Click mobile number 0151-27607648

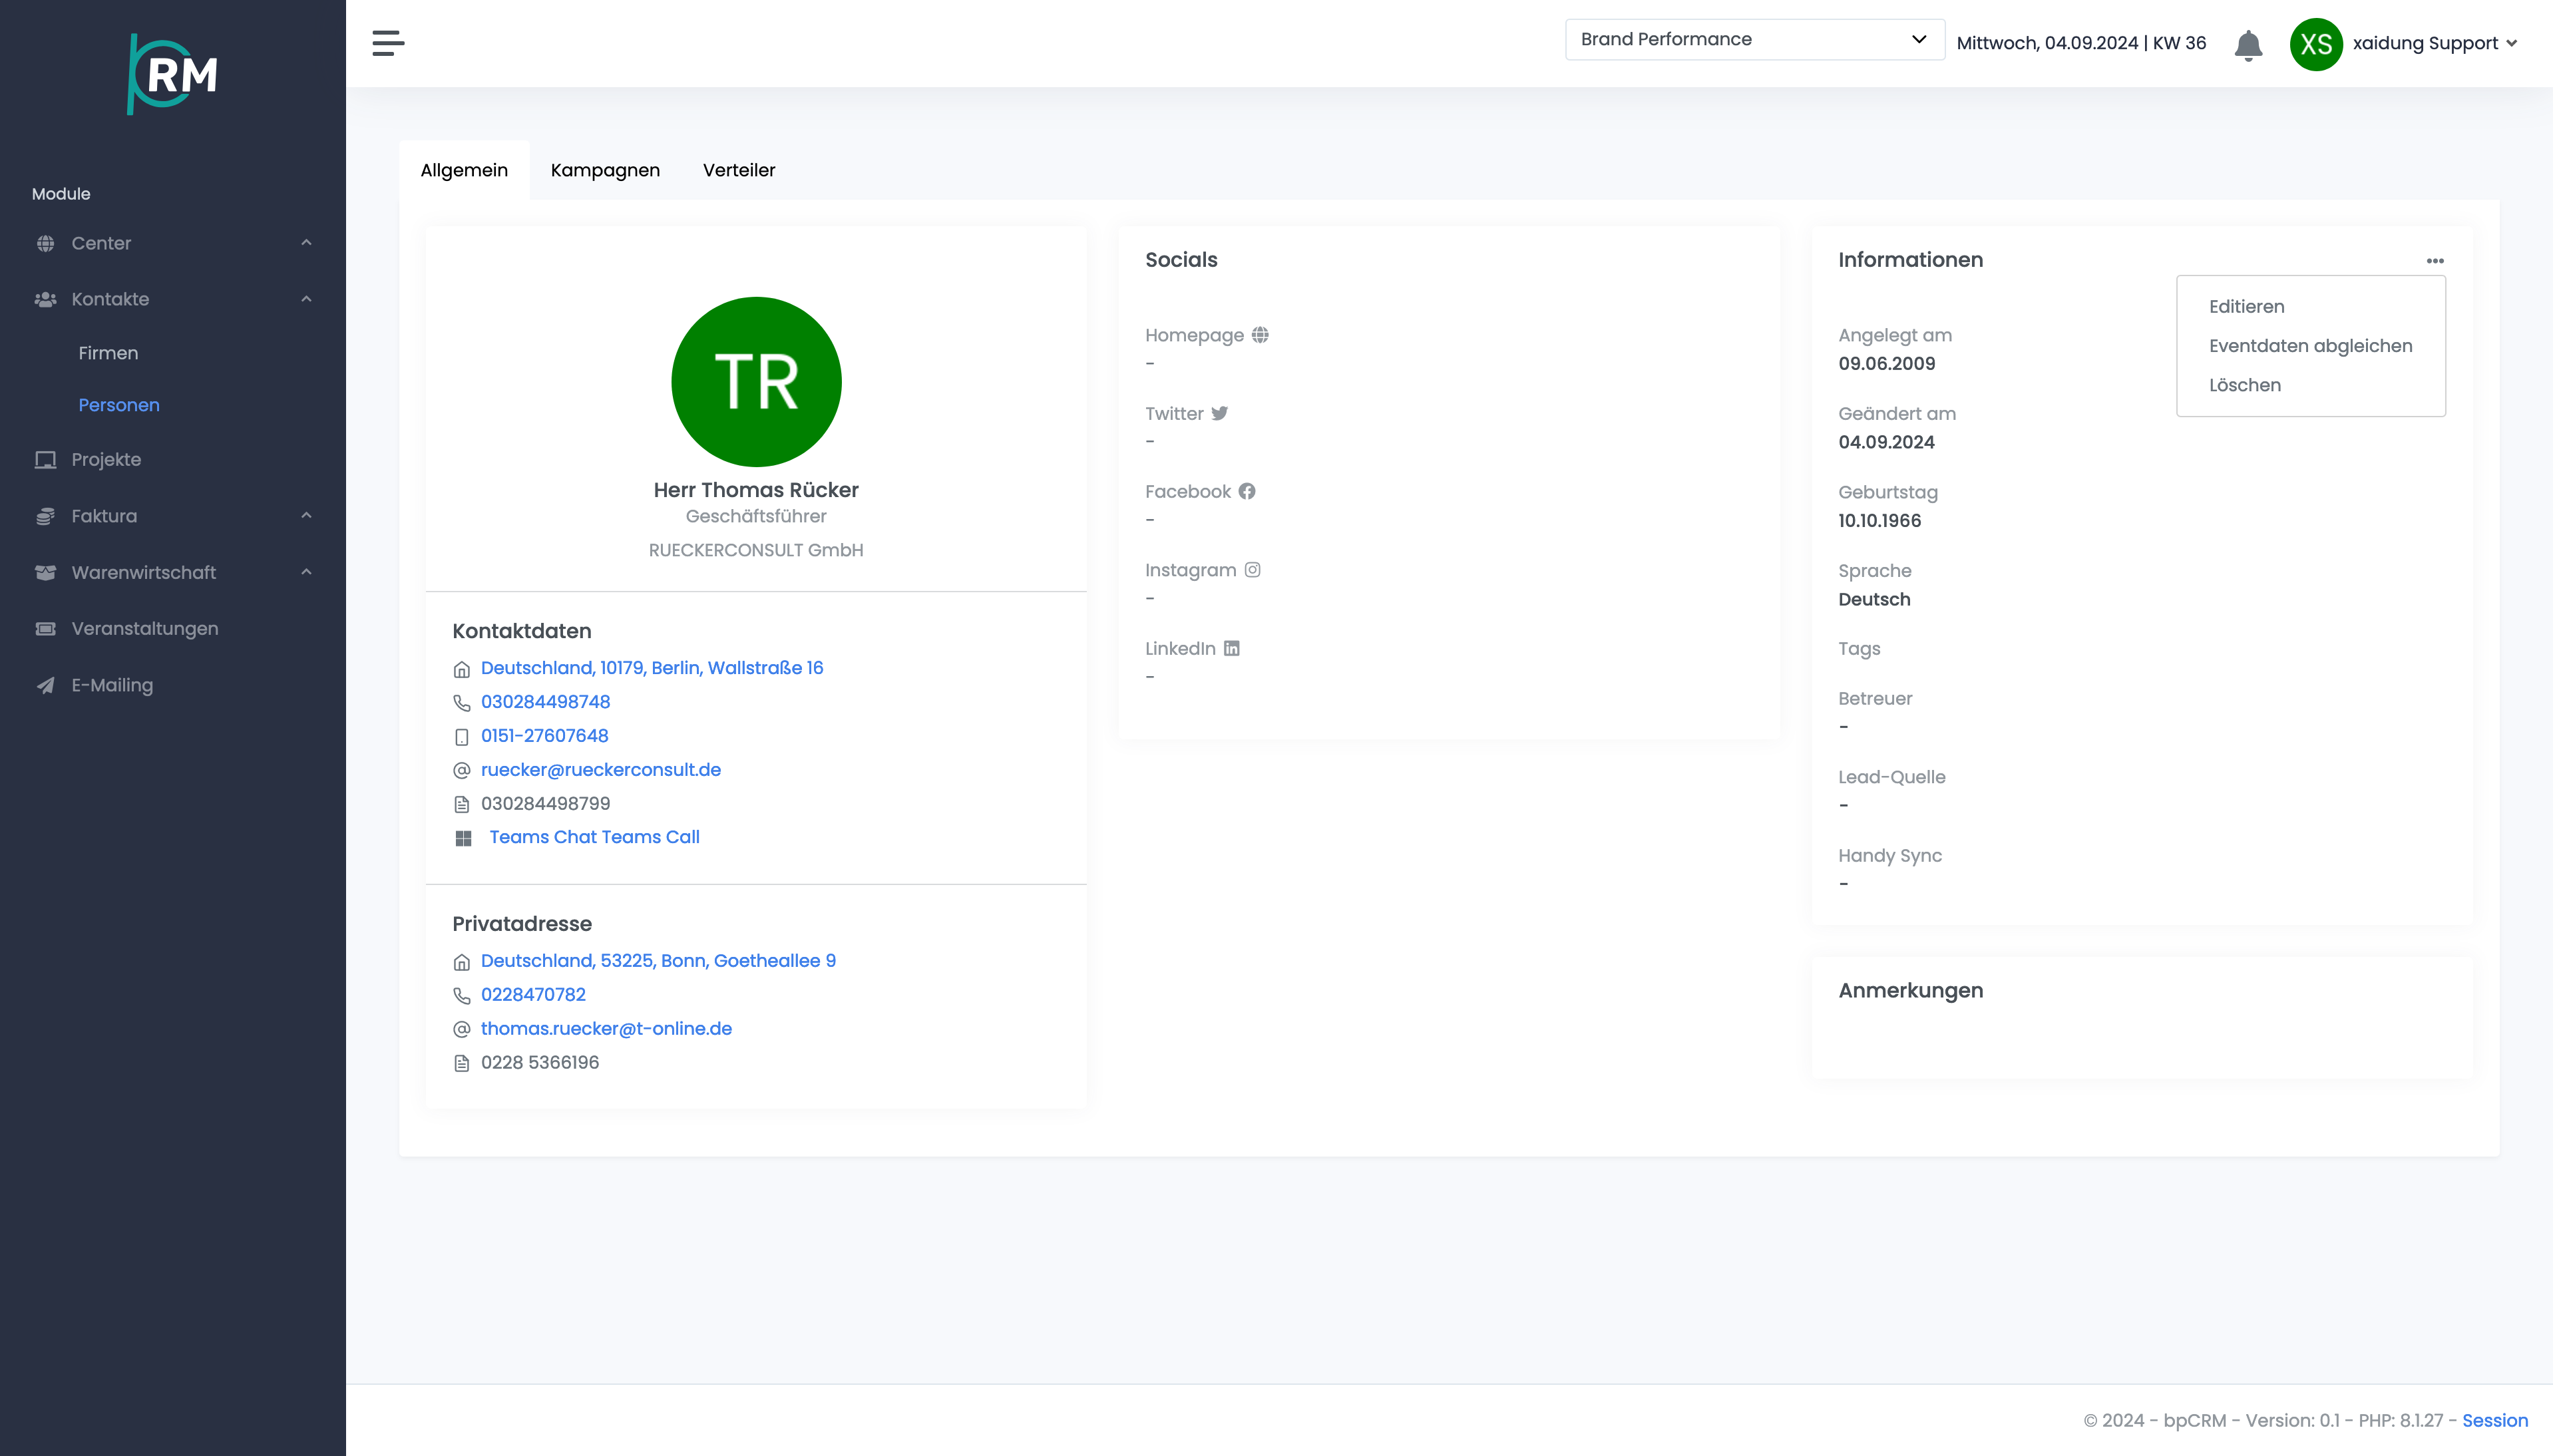pos(544,736)
